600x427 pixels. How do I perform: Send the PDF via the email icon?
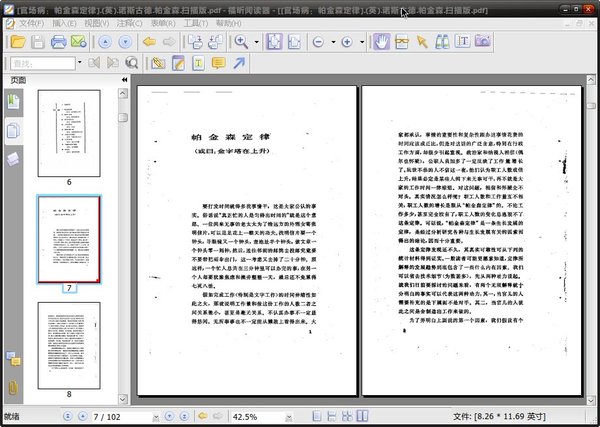pos(78,41)
